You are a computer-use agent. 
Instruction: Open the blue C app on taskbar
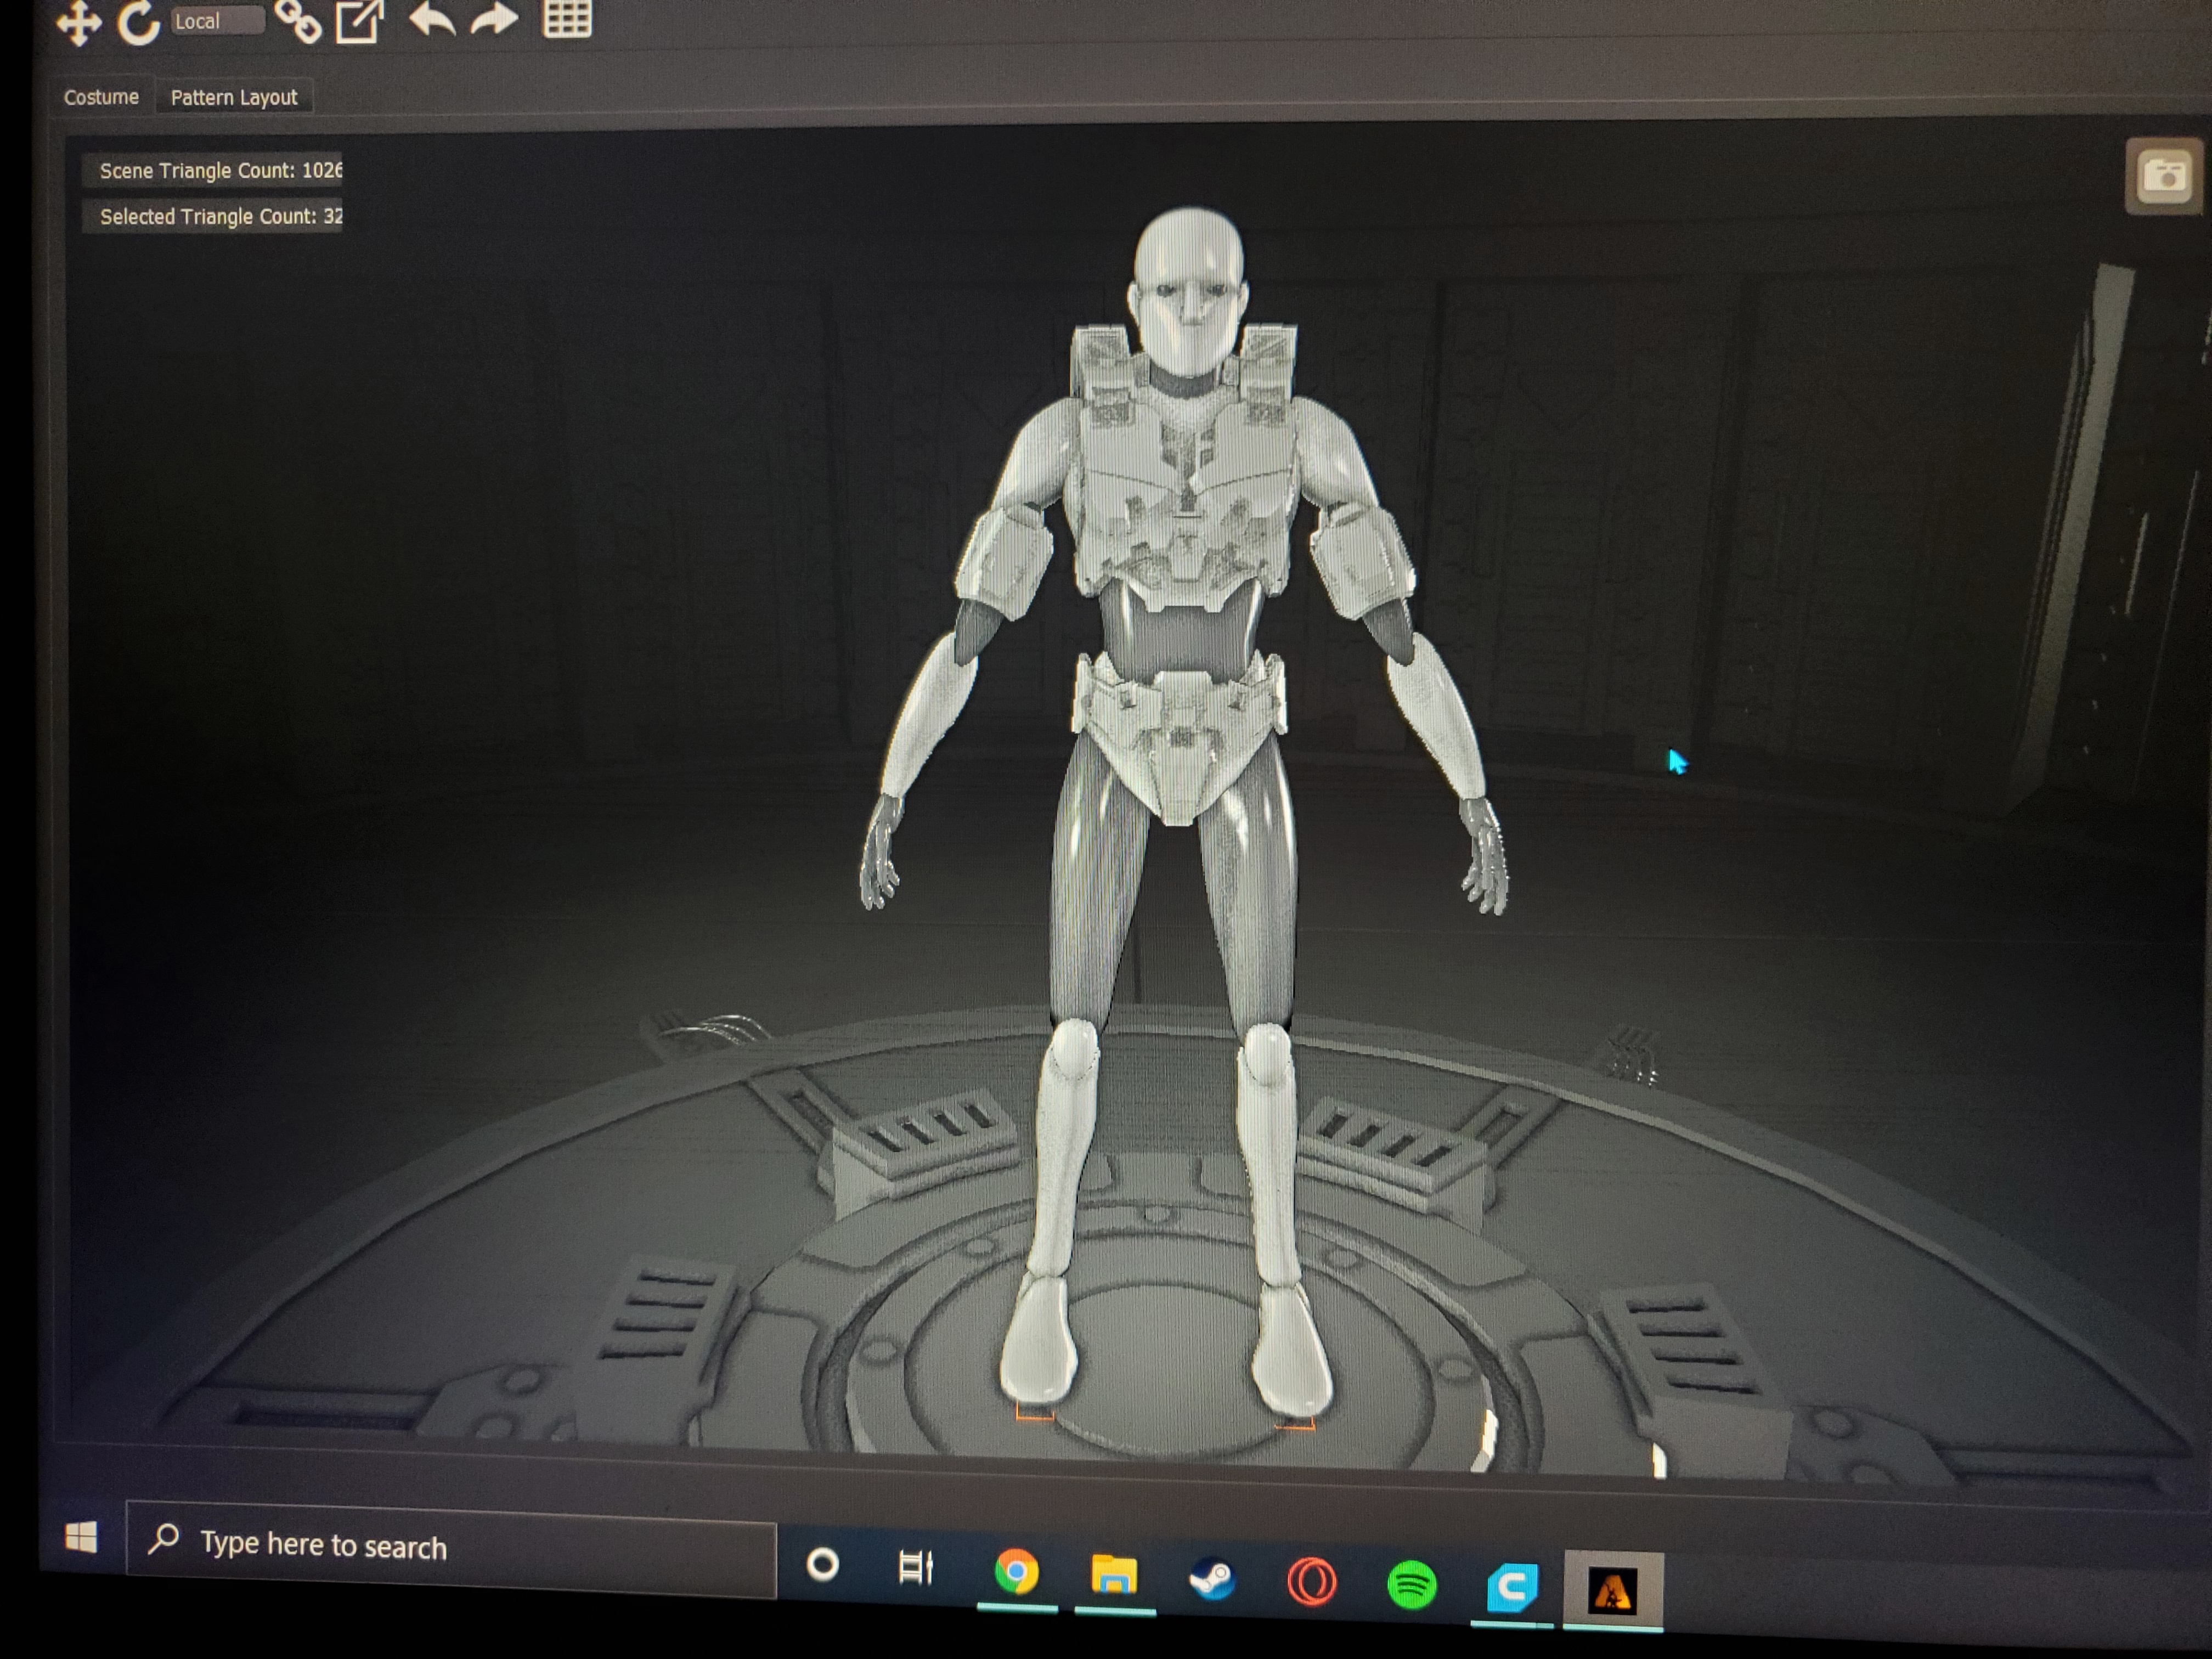pyautogui.click(x=1511, y=1588)
